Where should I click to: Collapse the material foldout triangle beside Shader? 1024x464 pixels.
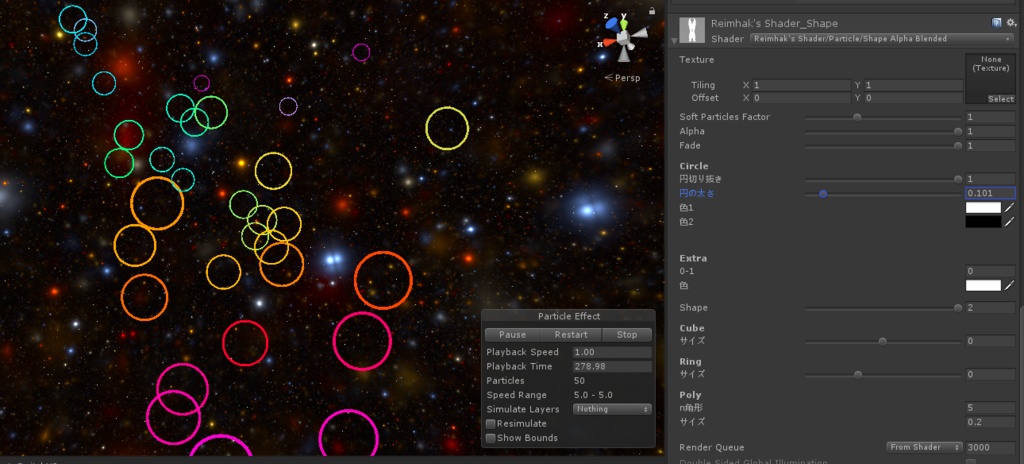(673, 41)
